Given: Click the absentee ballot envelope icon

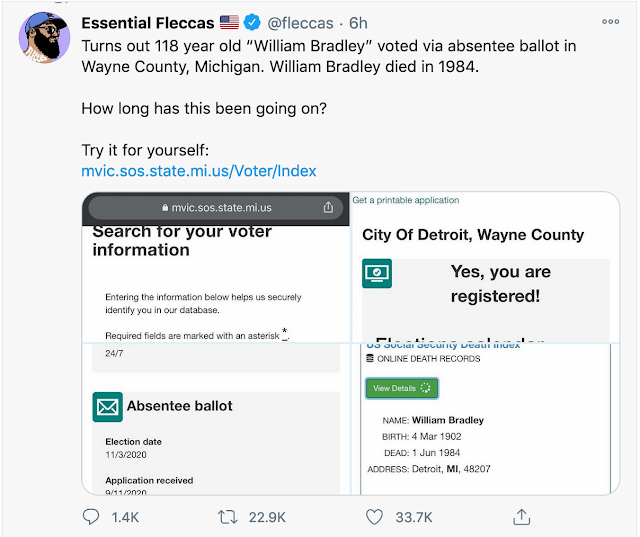Looking at the screenshot, I should [107, 406].
